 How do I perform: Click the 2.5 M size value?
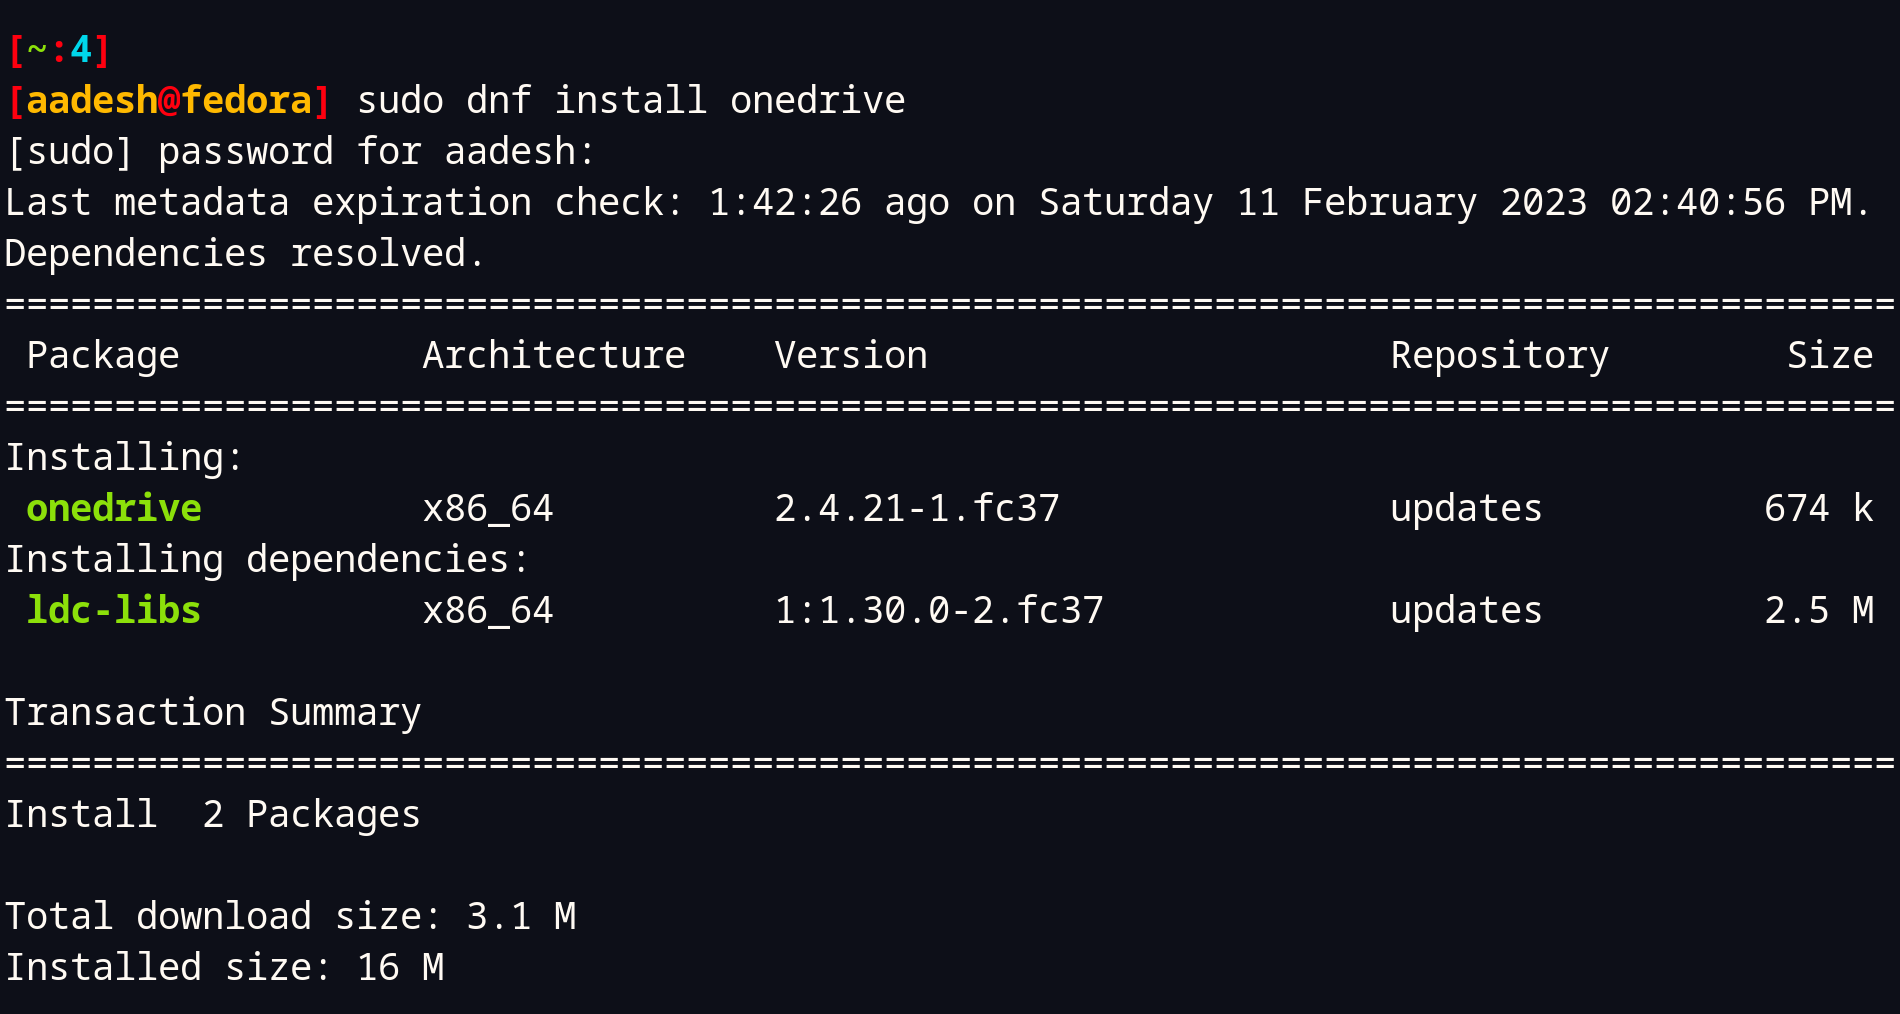tap(1820, 610)
